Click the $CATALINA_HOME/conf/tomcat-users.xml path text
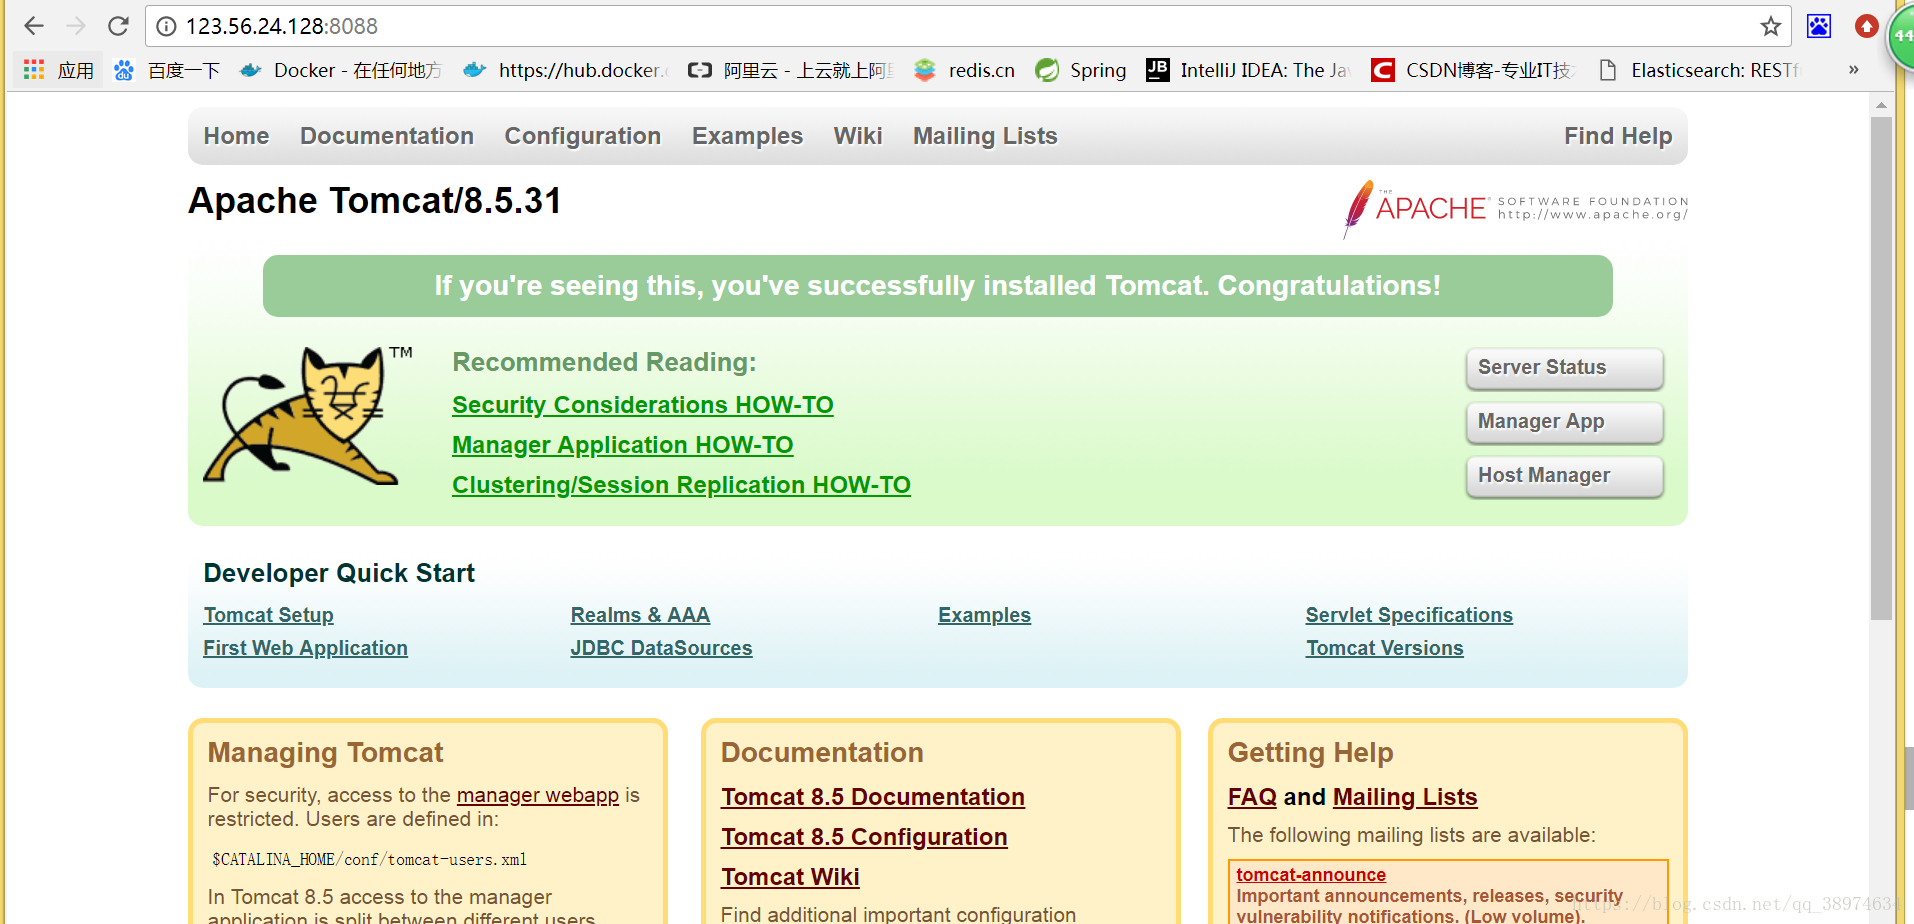 (x=369, y=860)
